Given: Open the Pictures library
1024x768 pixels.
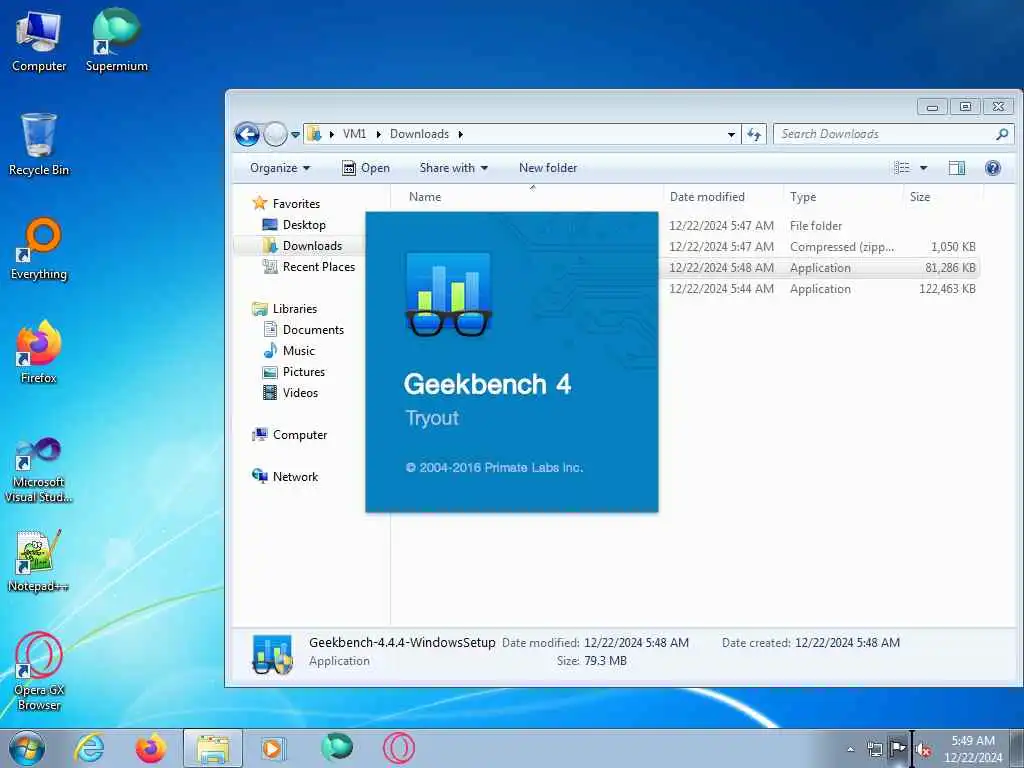Looking at the screenshot, I should point(293,372).
